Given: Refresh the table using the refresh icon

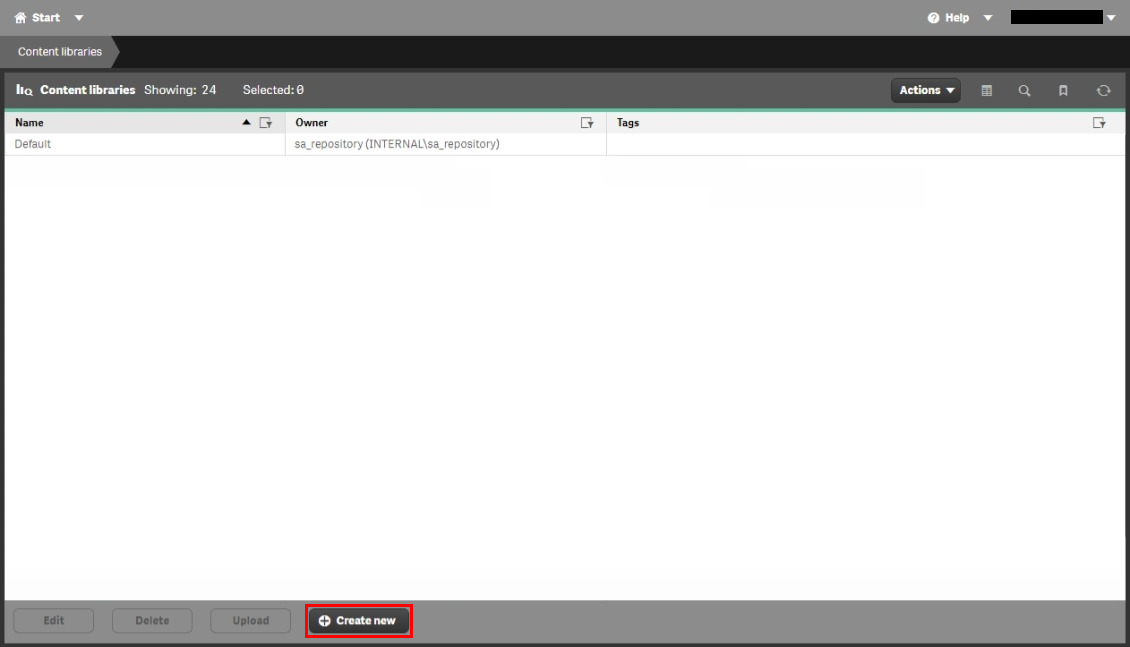Looking at the screenshot, I should coord(1103,90).
